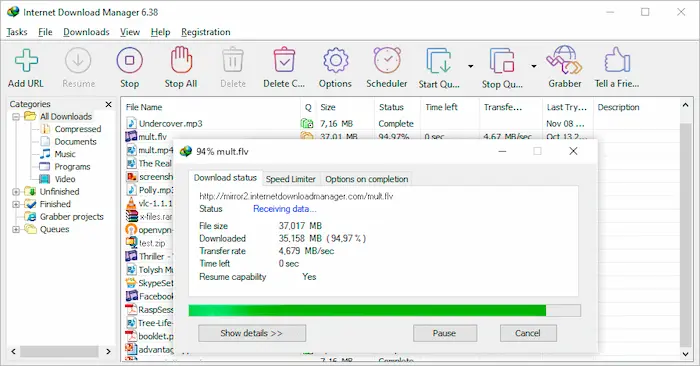Expand the Unfinished category node

point(16,191)
